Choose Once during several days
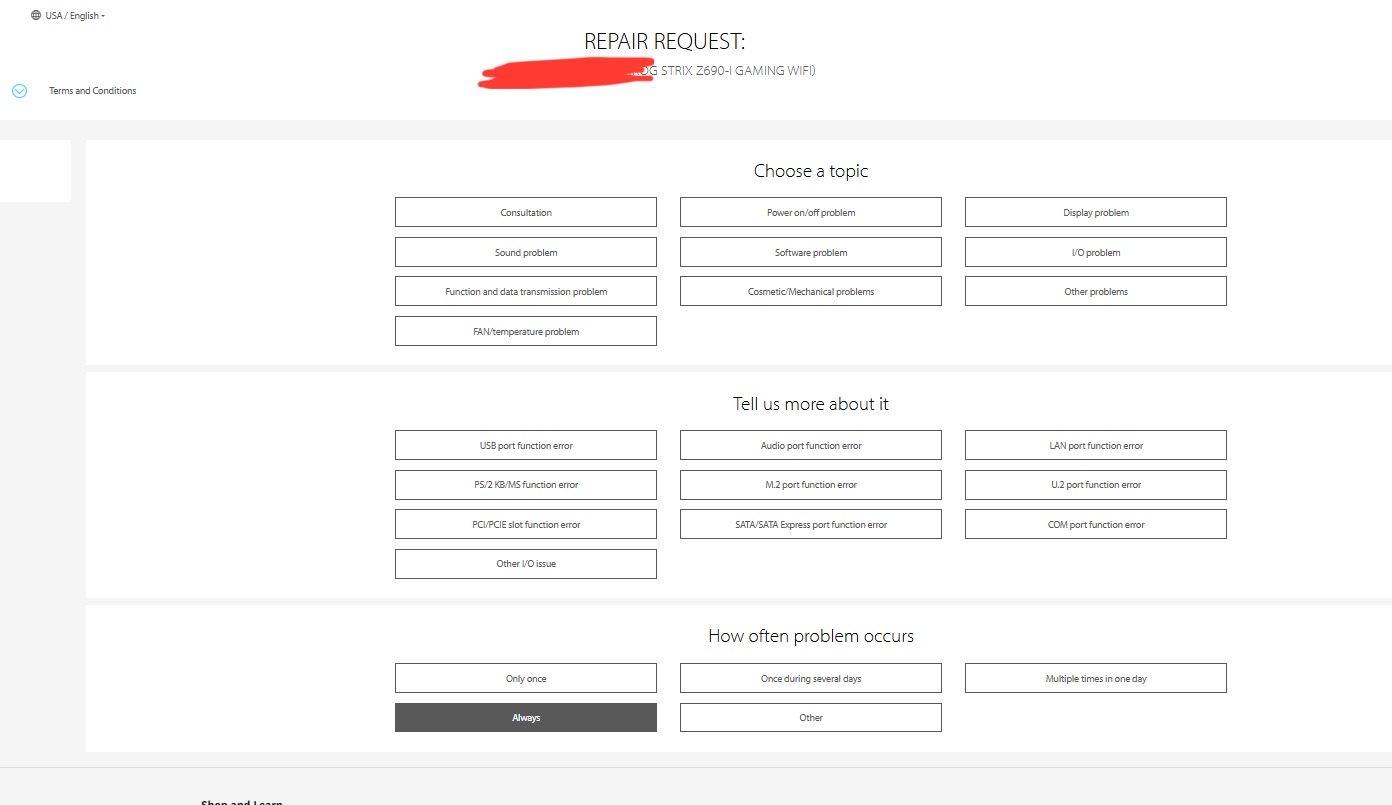This screenshot has width=1392, height=805. point(811,678)
